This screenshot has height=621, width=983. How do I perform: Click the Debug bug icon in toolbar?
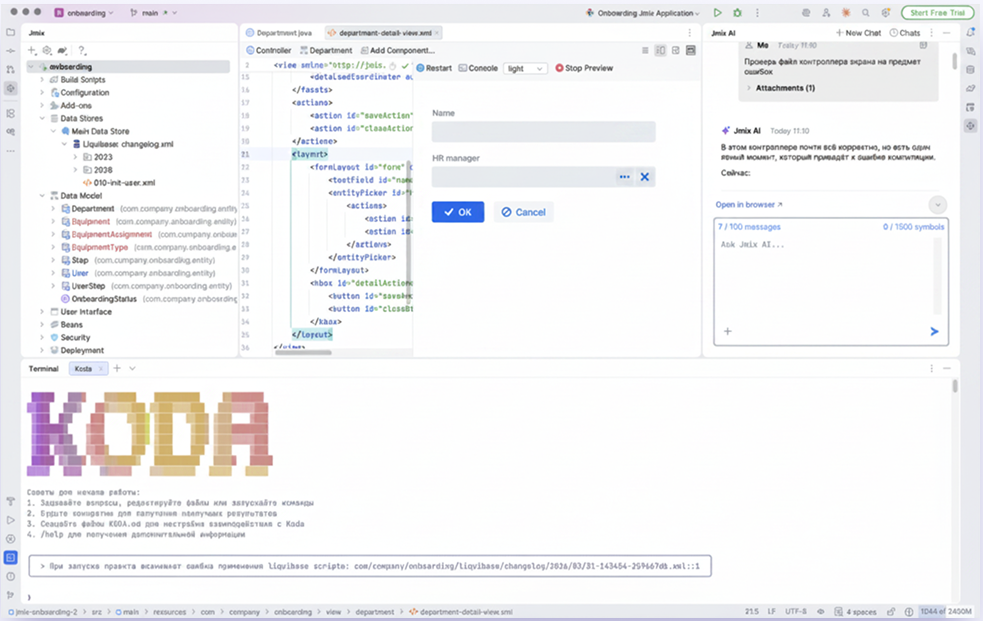(737, 13)
